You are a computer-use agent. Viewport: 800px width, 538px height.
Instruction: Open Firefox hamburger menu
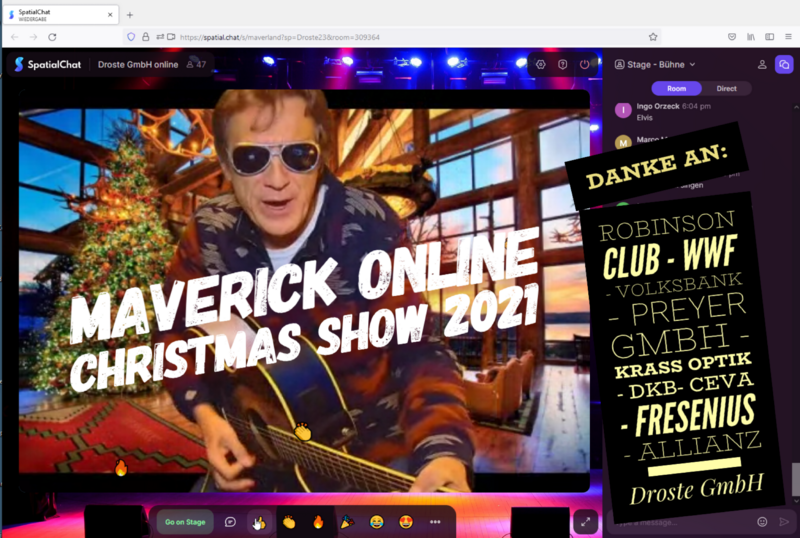(x=788, y=37)
